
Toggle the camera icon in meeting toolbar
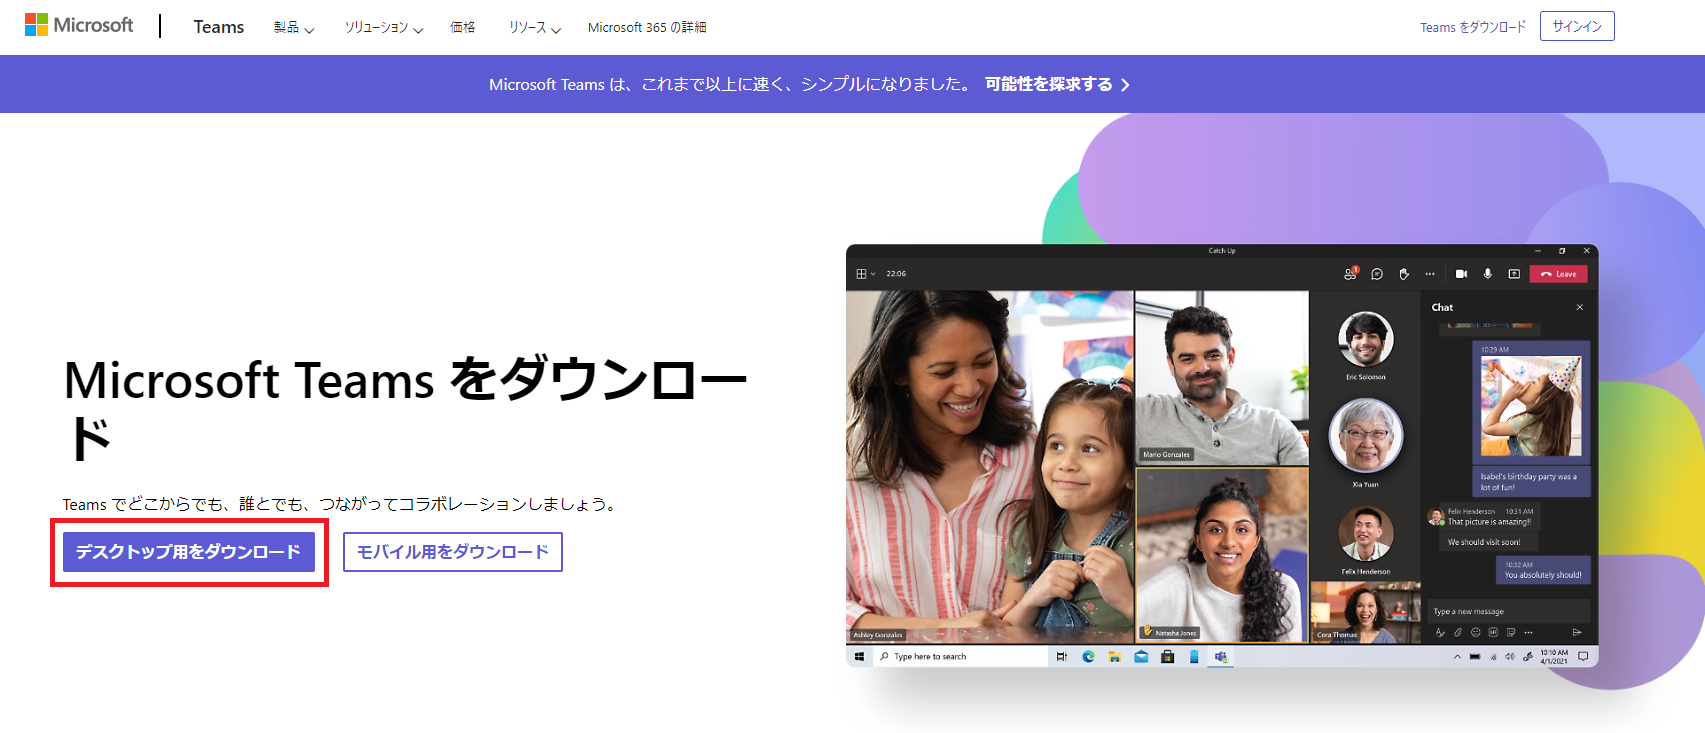pos(1461,274)
